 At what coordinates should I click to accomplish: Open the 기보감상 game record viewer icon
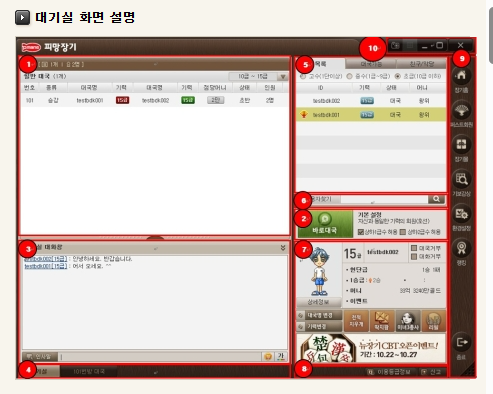[461, 179]
